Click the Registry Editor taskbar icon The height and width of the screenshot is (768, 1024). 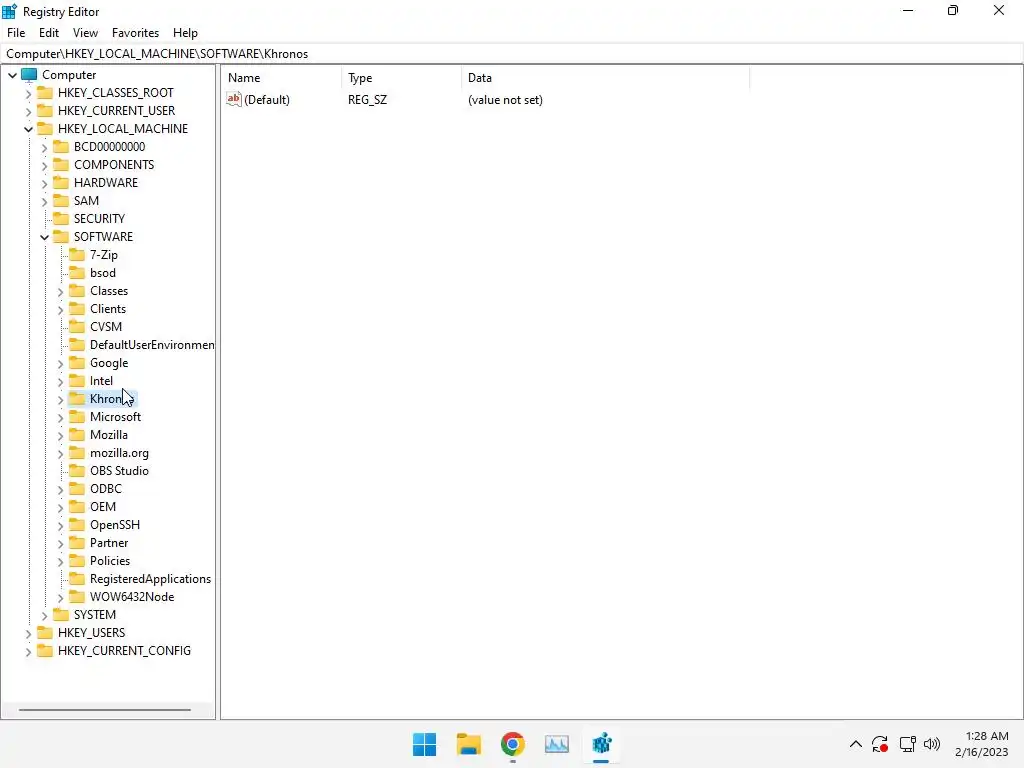tap(601, 744)
